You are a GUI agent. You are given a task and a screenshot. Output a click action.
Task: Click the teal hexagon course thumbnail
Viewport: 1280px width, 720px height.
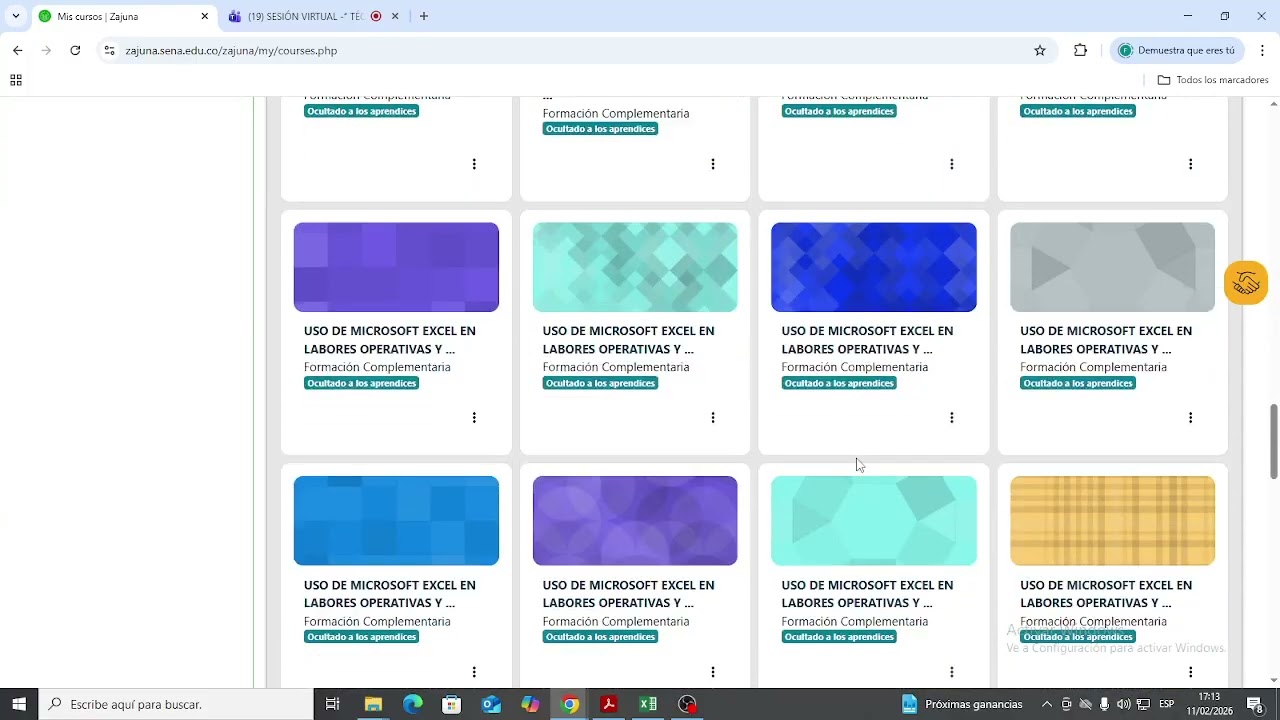[874, 521]
